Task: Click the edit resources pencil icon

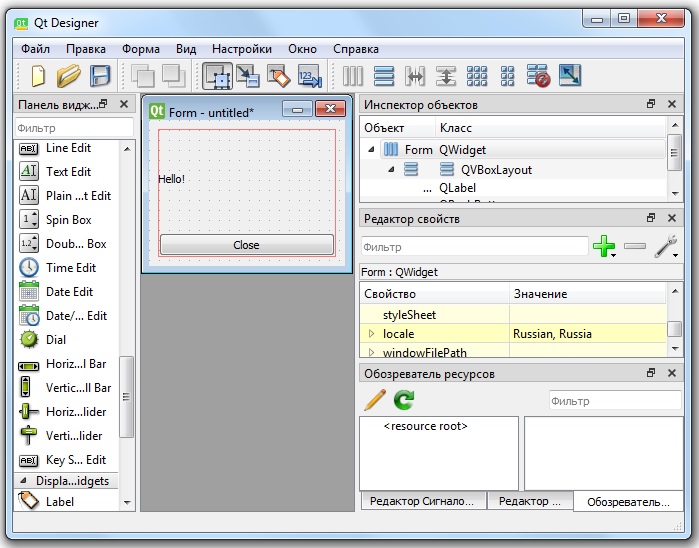Action: click(x=375, y=400)
